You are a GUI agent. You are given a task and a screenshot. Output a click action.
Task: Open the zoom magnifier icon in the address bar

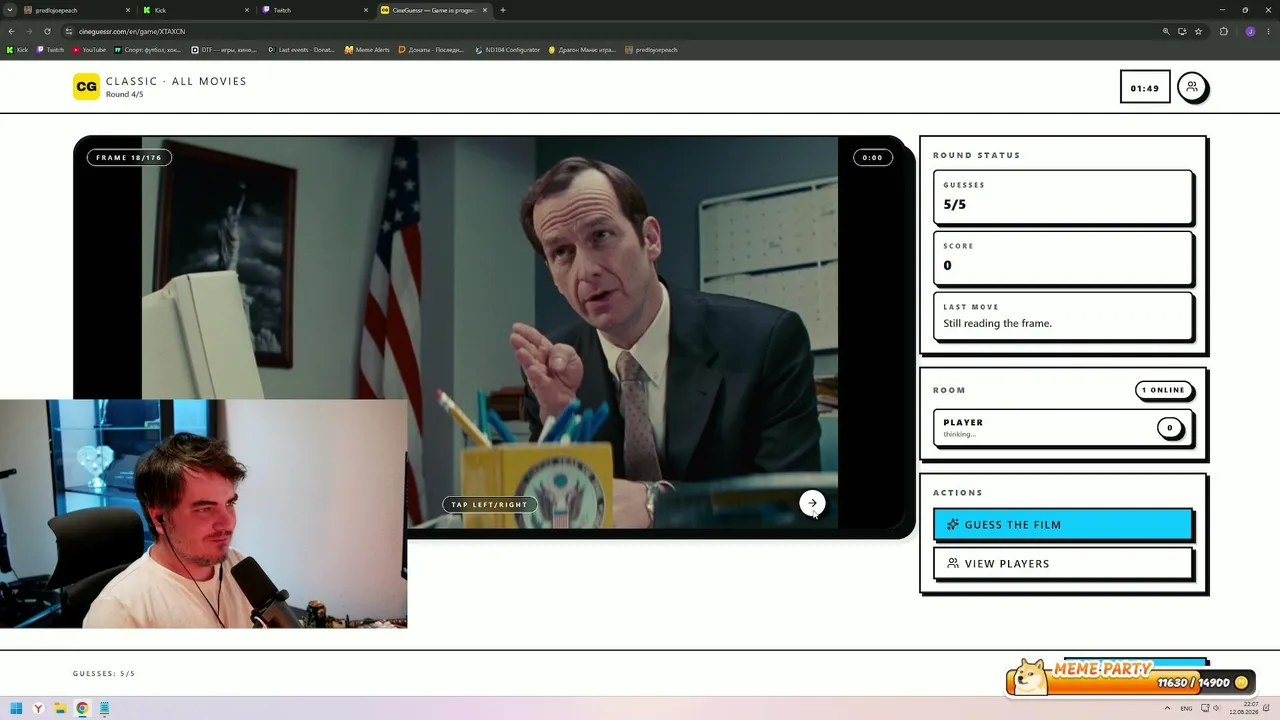point(1166,31)
